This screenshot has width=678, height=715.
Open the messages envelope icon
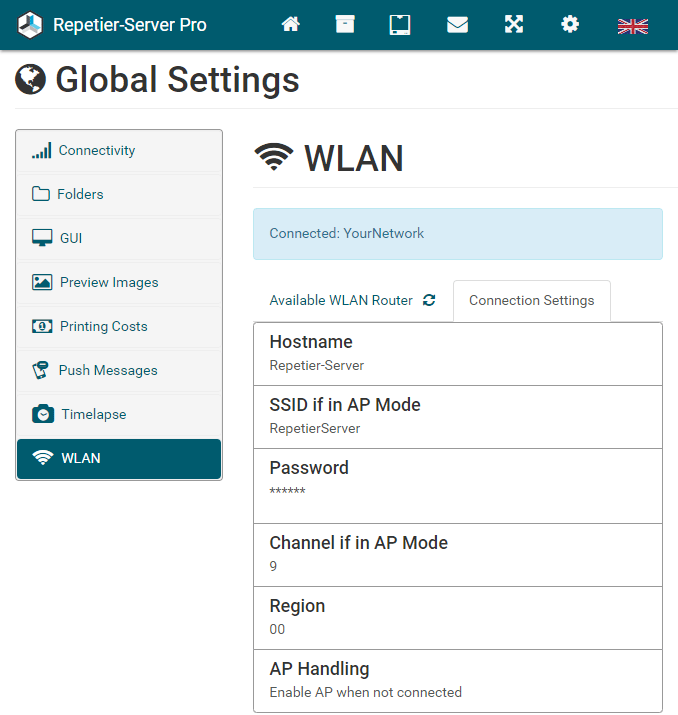tap(457, 25)
